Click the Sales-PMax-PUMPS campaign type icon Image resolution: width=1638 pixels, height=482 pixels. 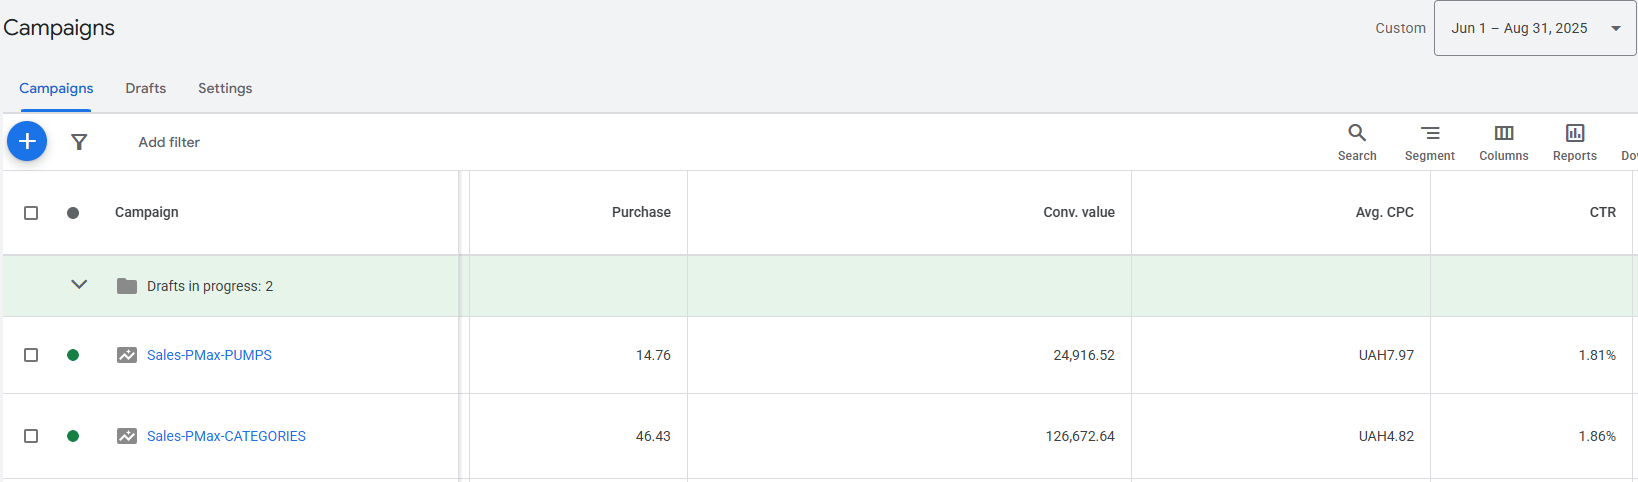127,355
